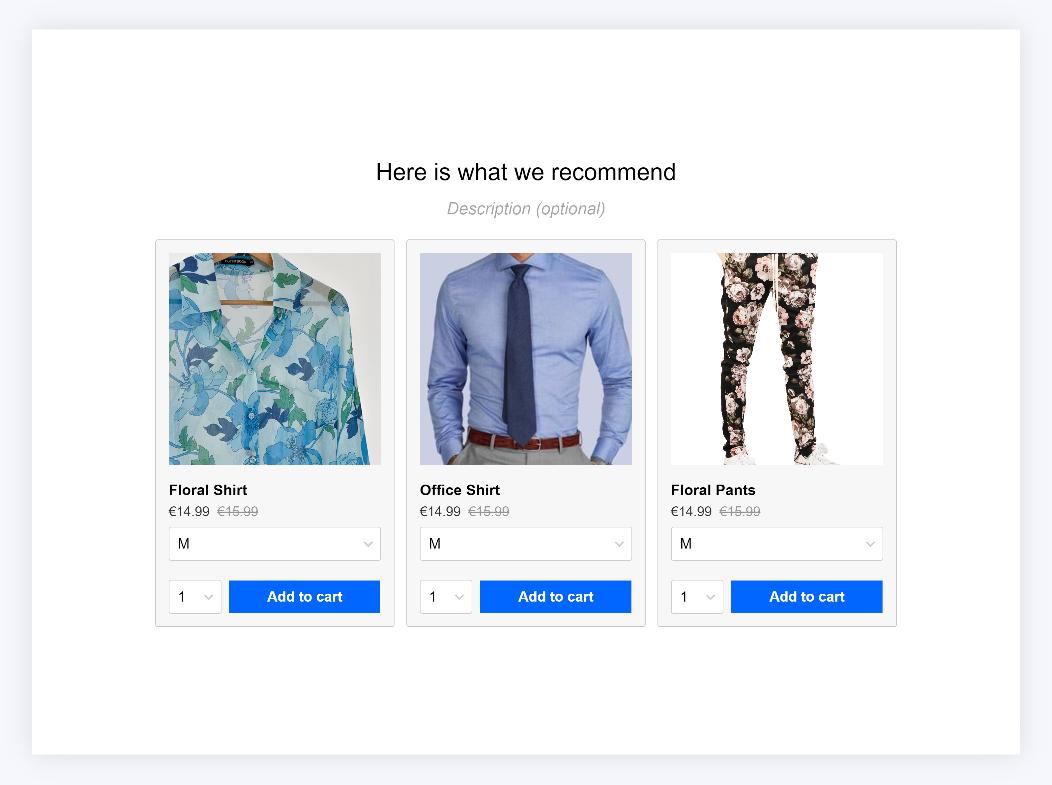Open the Office Shirt product image

[525, 359]
